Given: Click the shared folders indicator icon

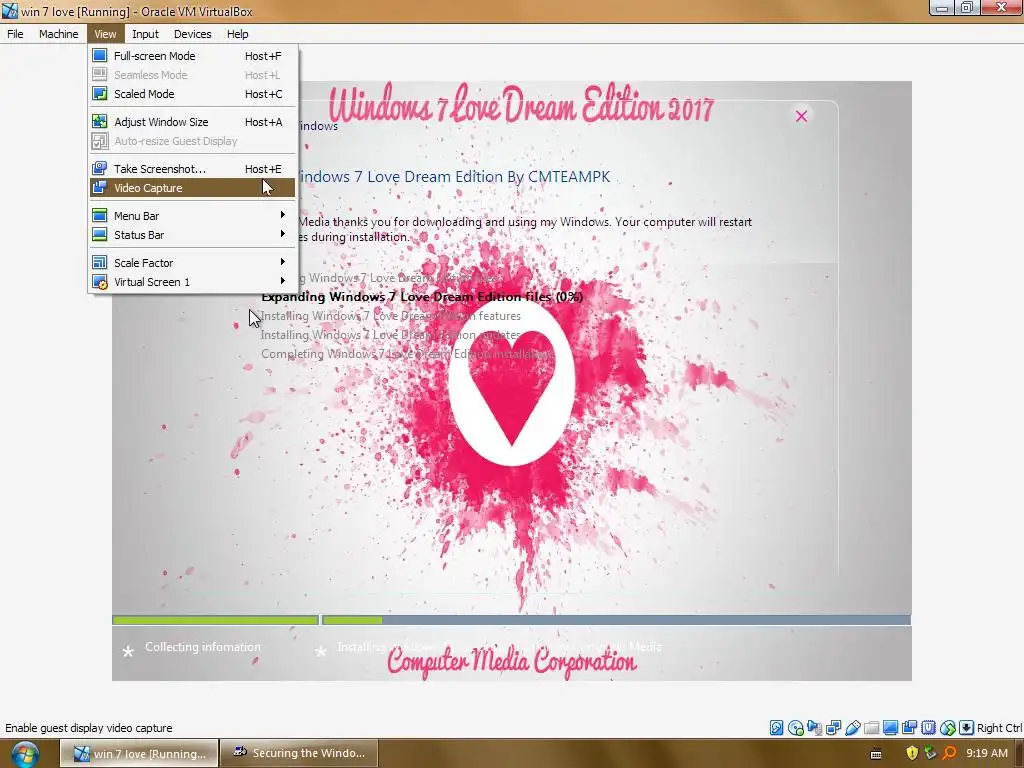Looking at the screenshot, I should tap(871, 728).
